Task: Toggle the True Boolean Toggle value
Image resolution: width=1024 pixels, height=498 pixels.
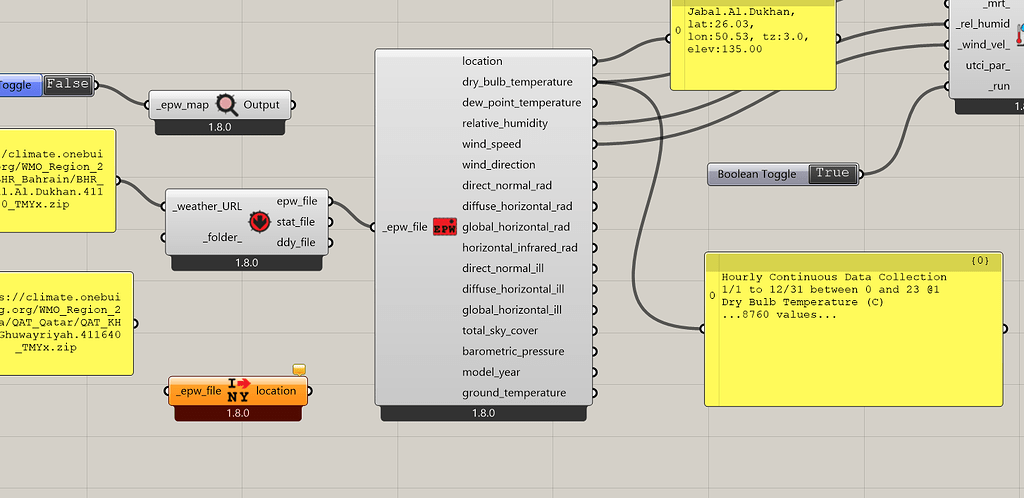Action: [x=832, y=174]
